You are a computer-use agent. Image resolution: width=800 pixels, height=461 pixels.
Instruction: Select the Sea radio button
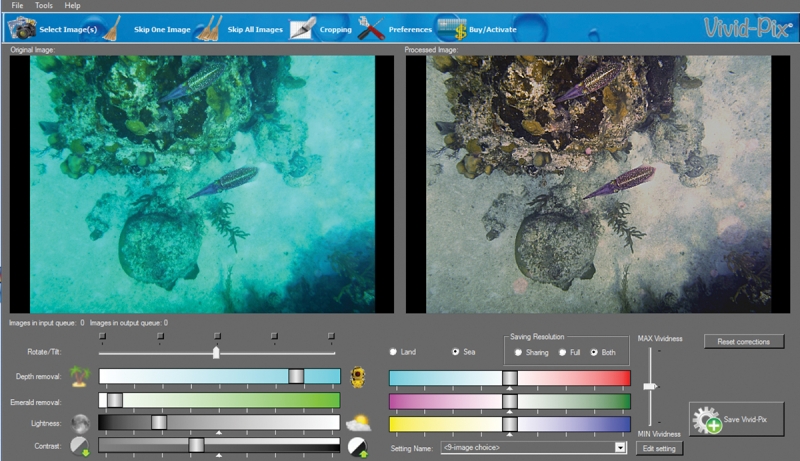[x=456, y=352]
